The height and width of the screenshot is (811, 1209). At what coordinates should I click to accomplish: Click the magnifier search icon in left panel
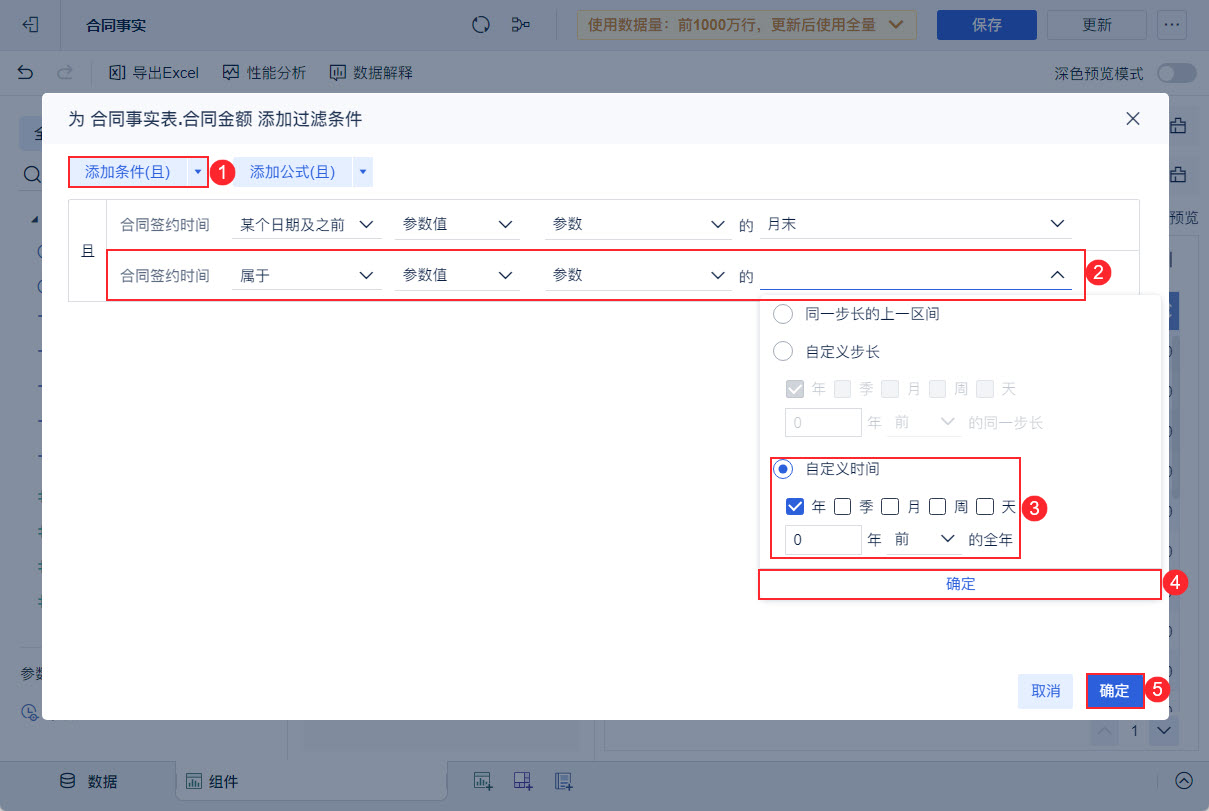32,175
